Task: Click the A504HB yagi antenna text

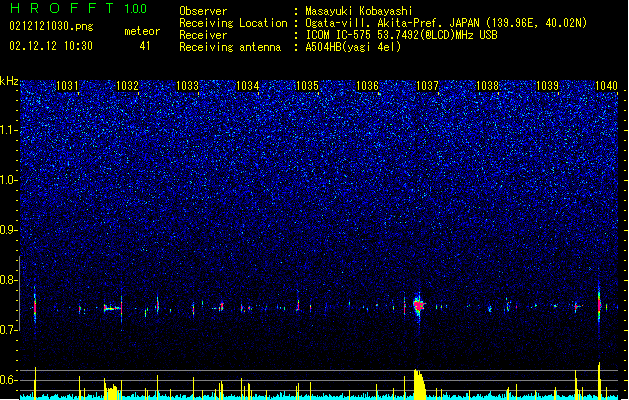Action: click(353, 47)
